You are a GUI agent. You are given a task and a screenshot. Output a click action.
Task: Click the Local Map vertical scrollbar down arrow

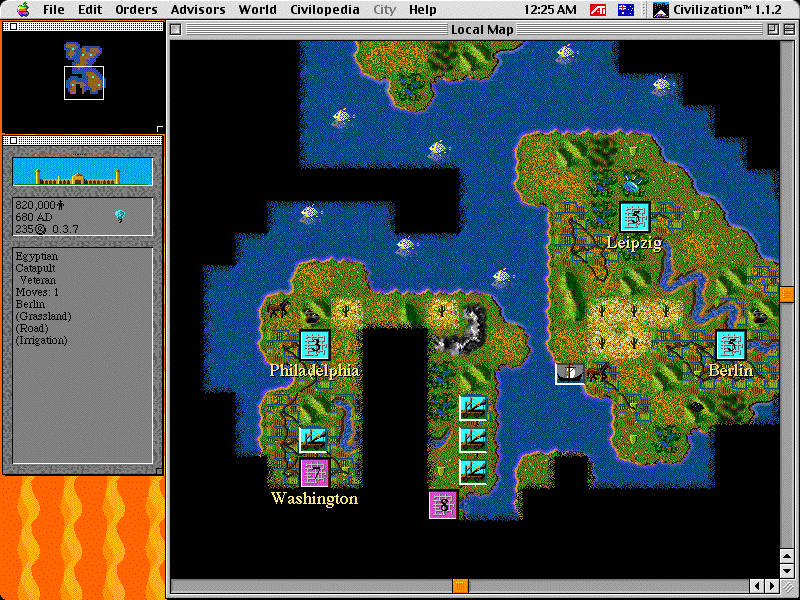pos(787,570)
